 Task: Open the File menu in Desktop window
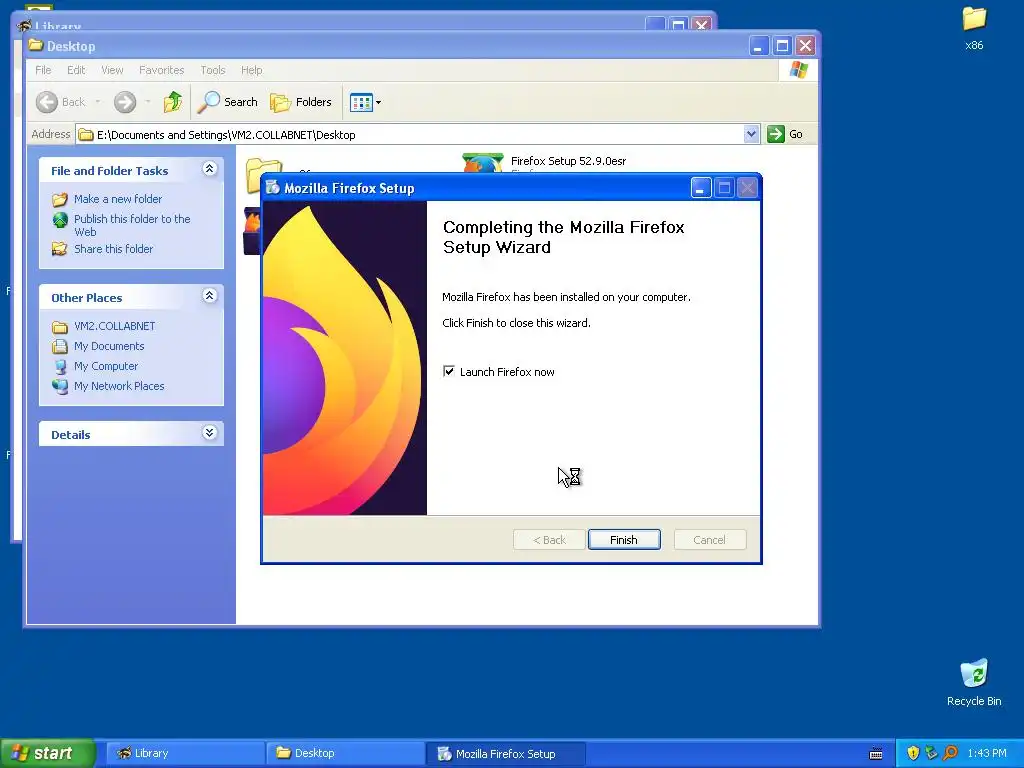[x=43, y=70]
